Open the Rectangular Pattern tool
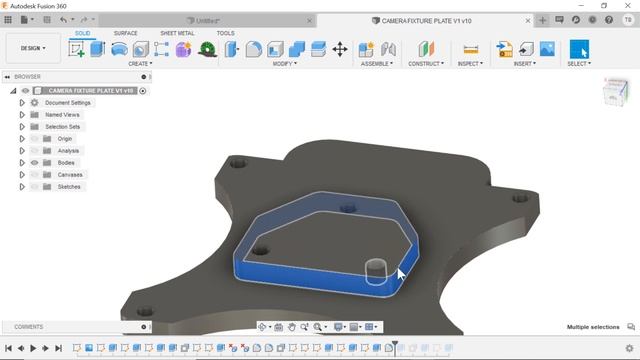 point(162,49)
